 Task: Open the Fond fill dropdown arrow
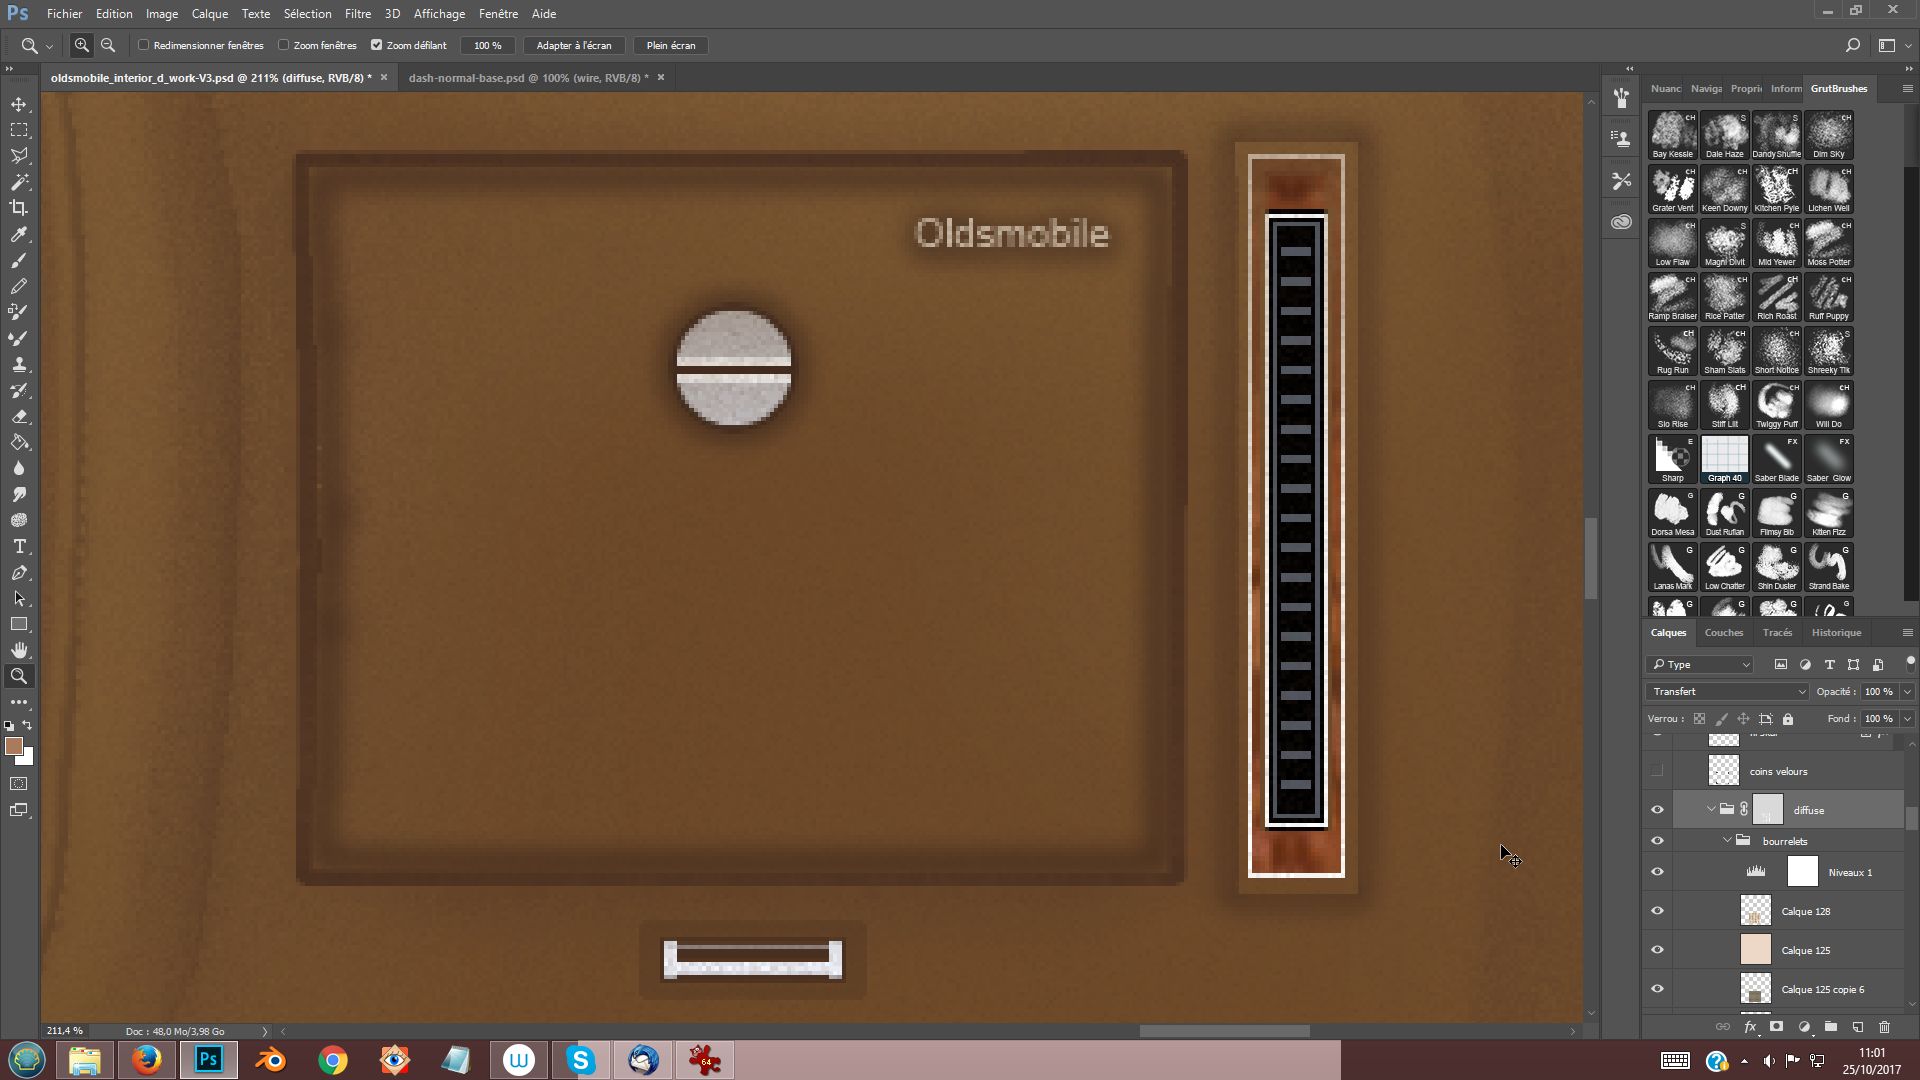[x=1907, y=718]
